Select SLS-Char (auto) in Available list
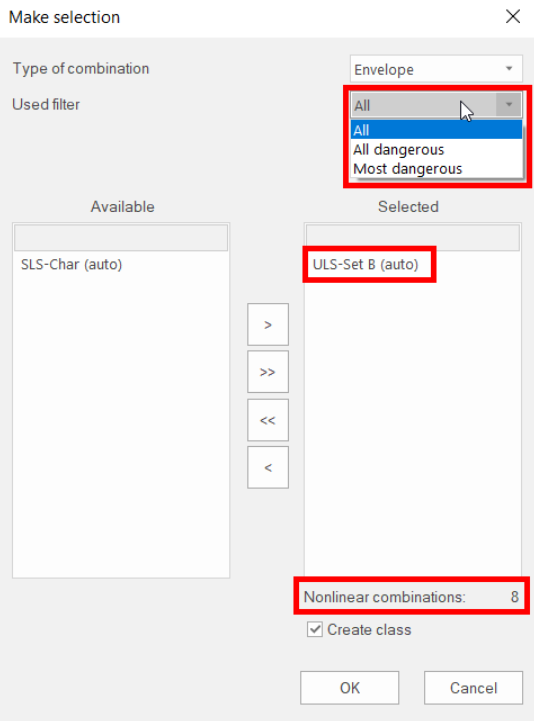The height and width of the screenshot is (721, 534). pos(71,264)
